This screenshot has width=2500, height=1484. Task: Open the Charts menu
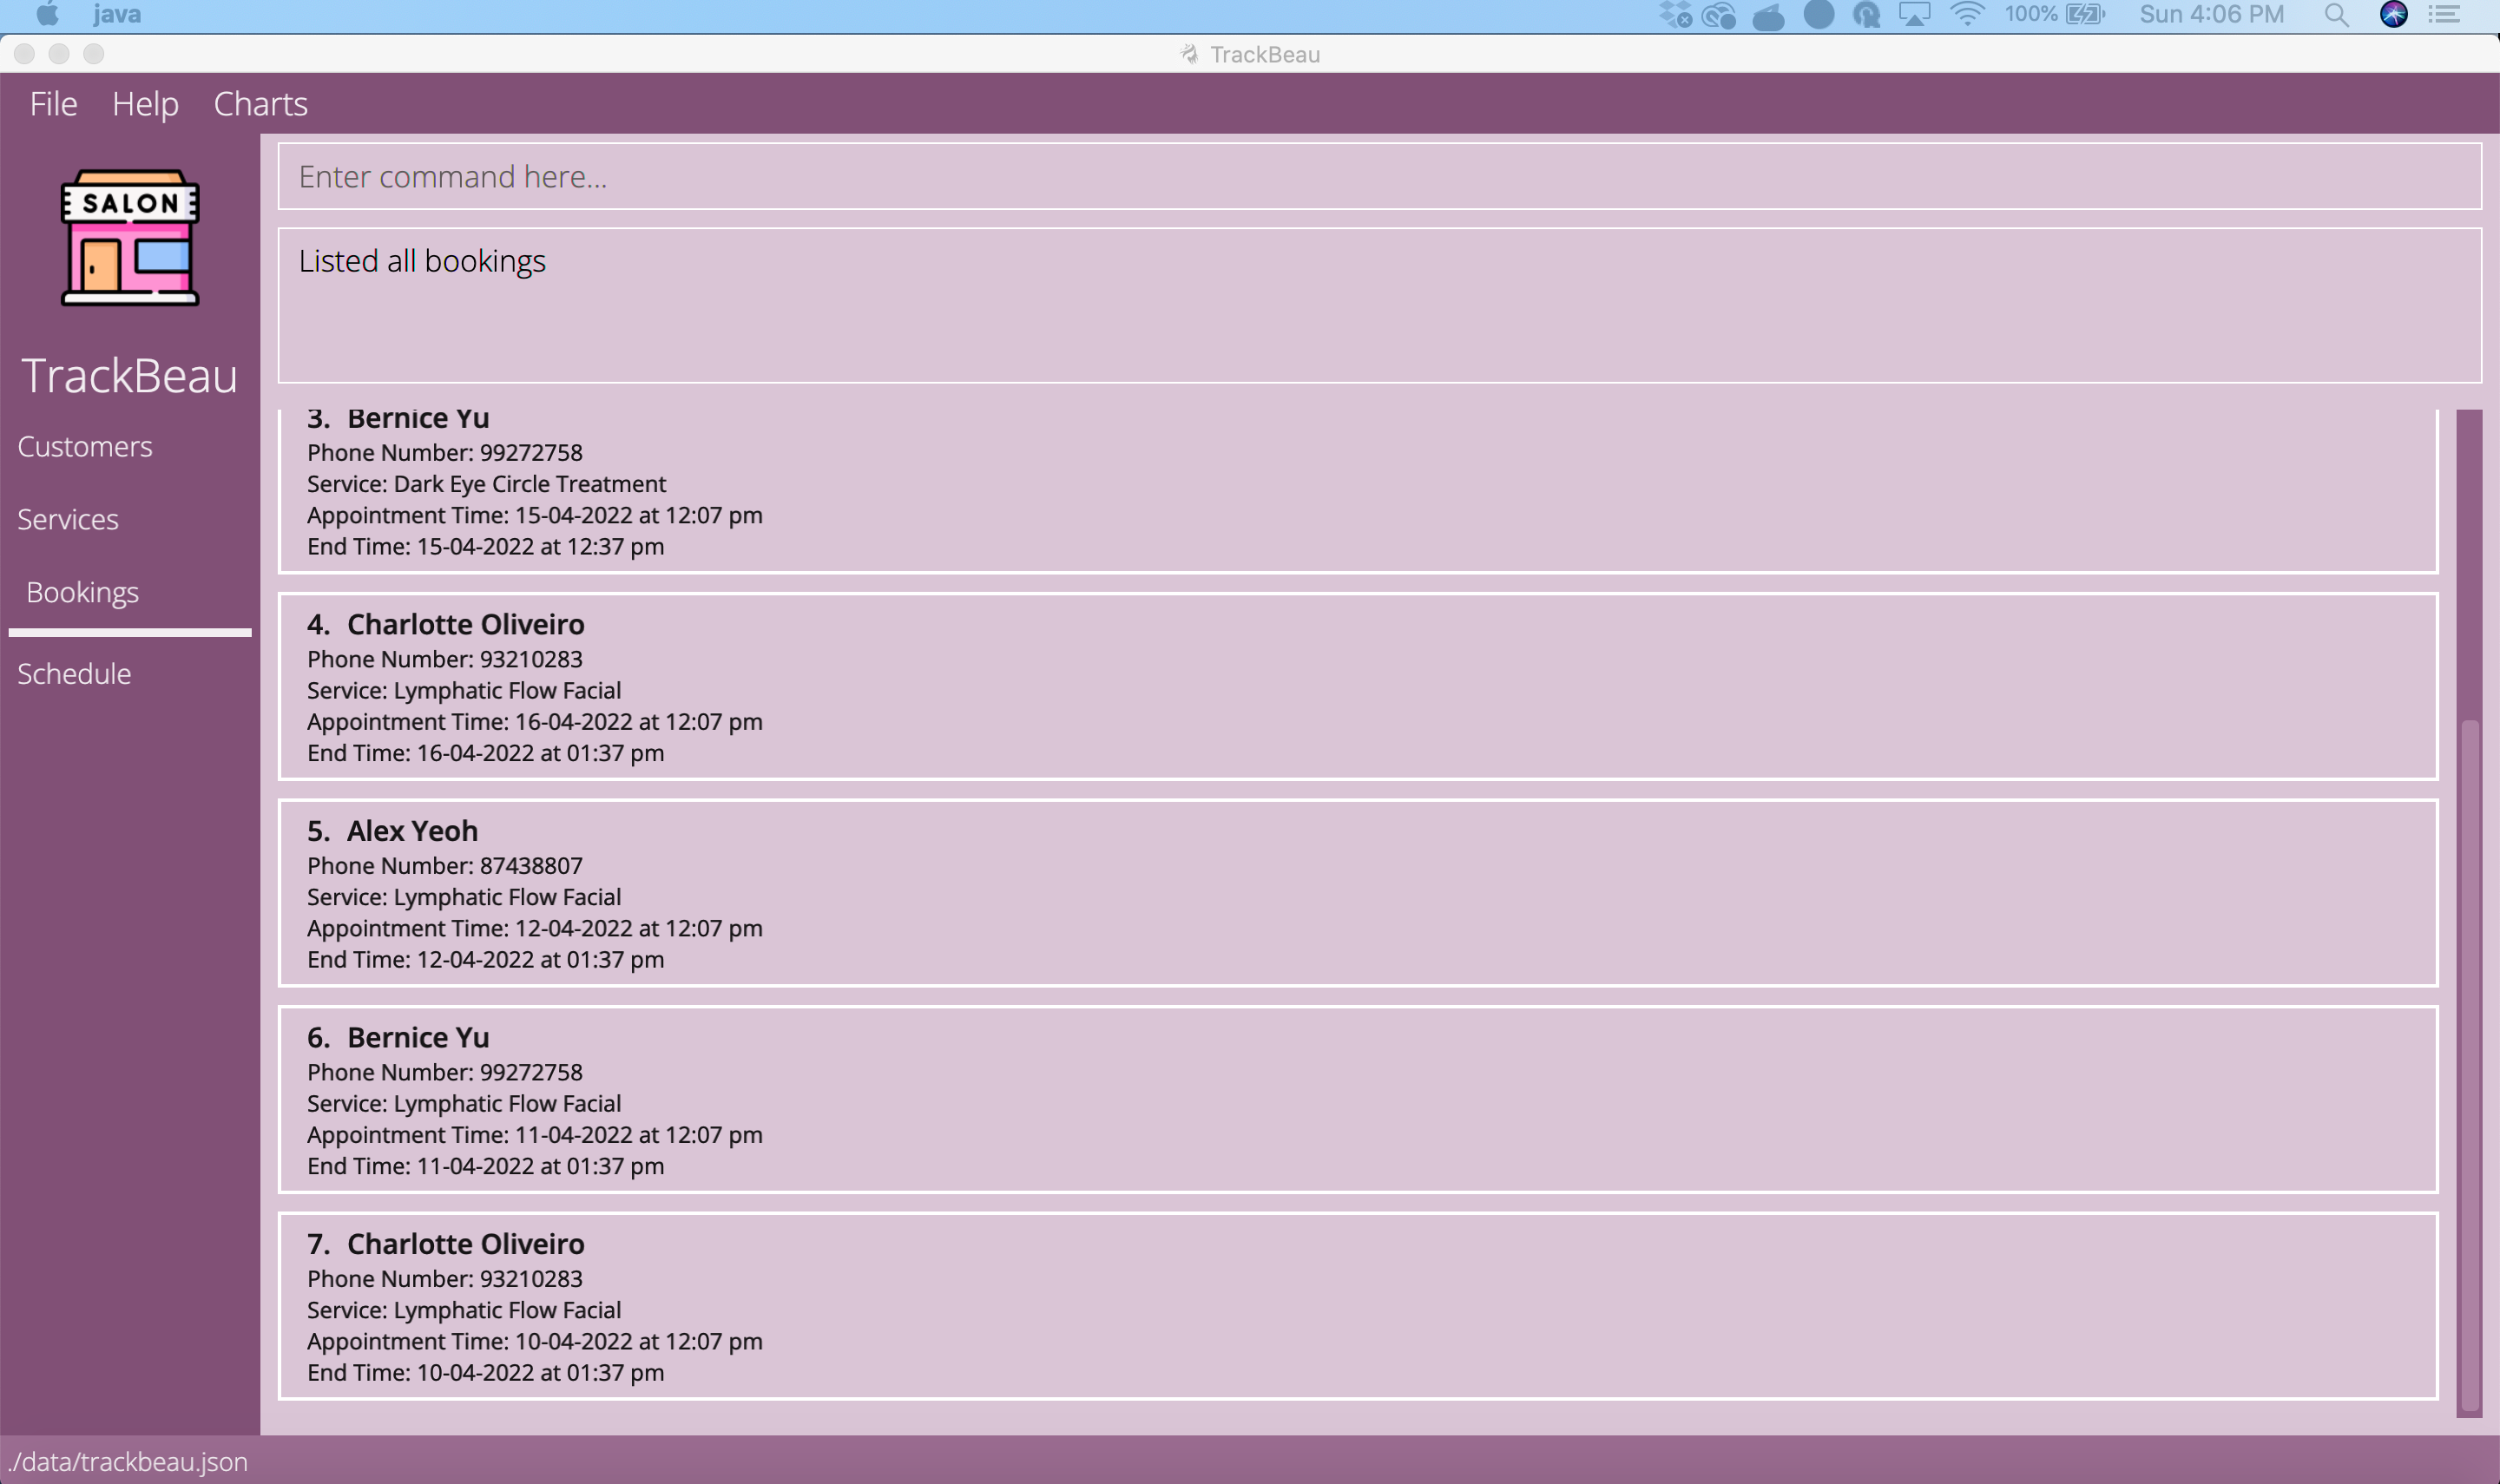click(x=260, y=104)
